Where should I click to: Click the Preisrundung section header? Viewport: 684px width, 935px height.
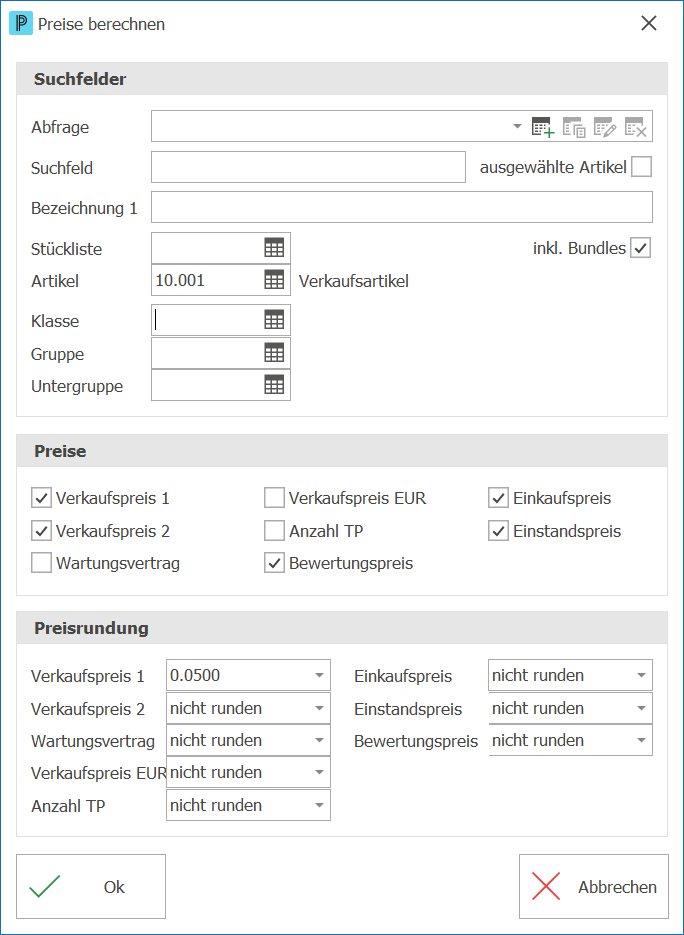pos(342,628)
